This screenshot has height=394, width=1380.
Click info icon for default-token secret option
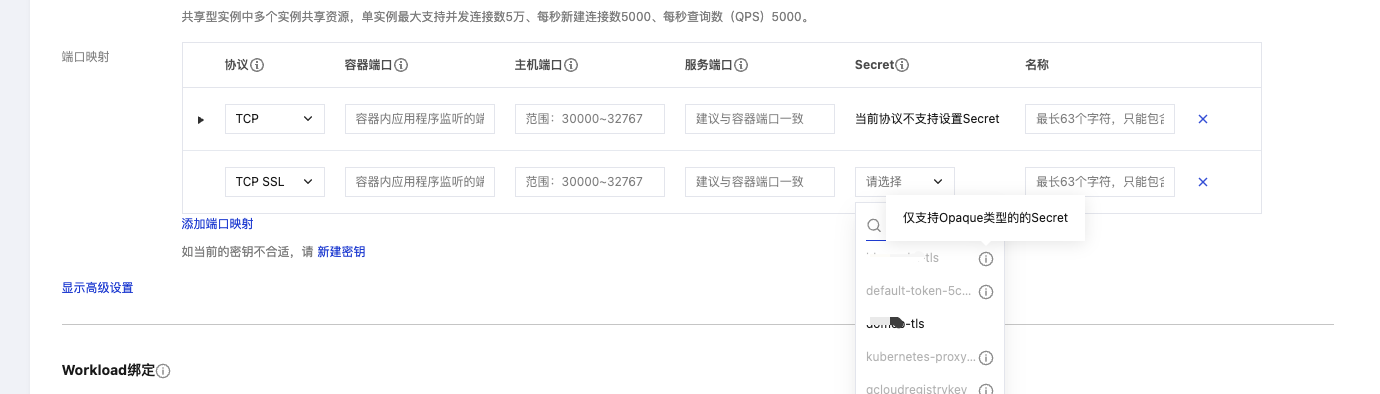985,292
